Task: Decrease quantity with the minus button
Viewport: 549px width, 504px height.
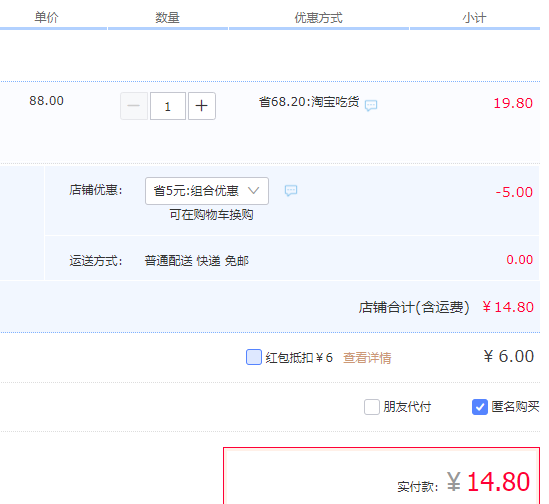Action: tap(134, 106)
